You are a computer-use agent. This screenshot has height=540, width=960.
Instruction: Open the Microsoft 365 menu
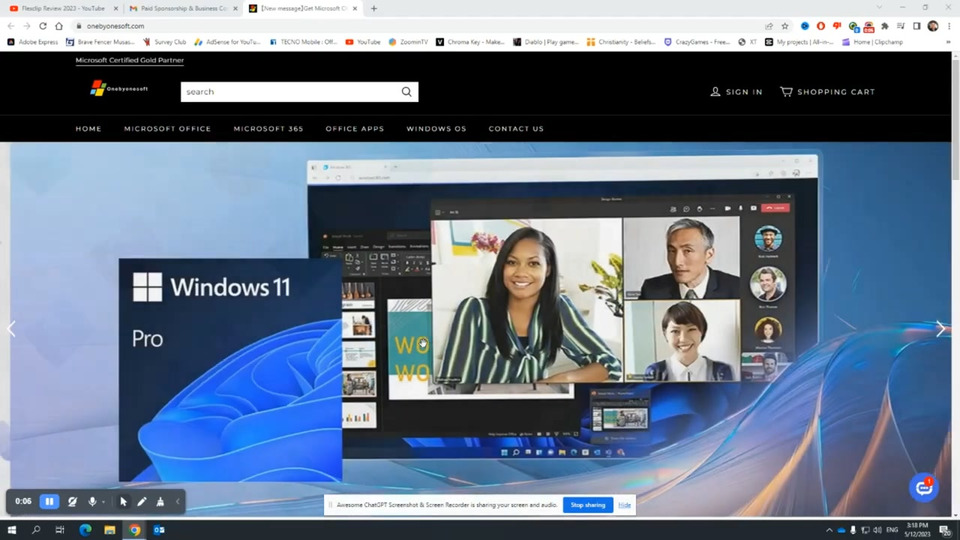click(x=268, y=129)
